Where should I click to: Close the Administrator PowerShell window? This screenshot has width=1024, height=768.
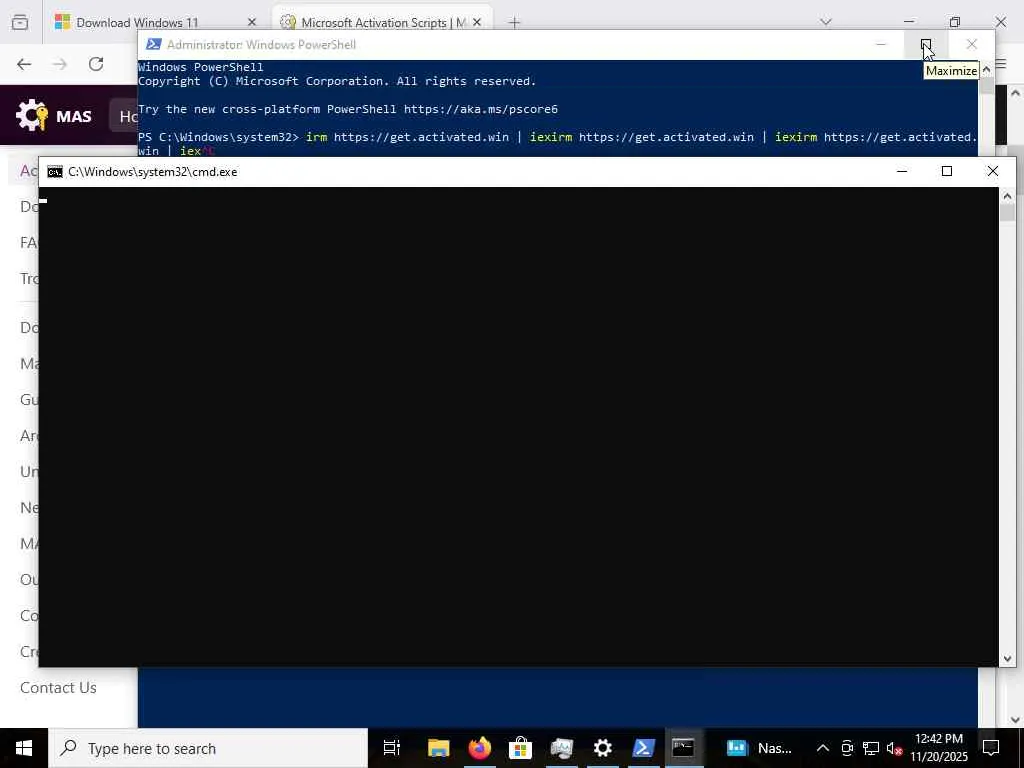(972, 44)
